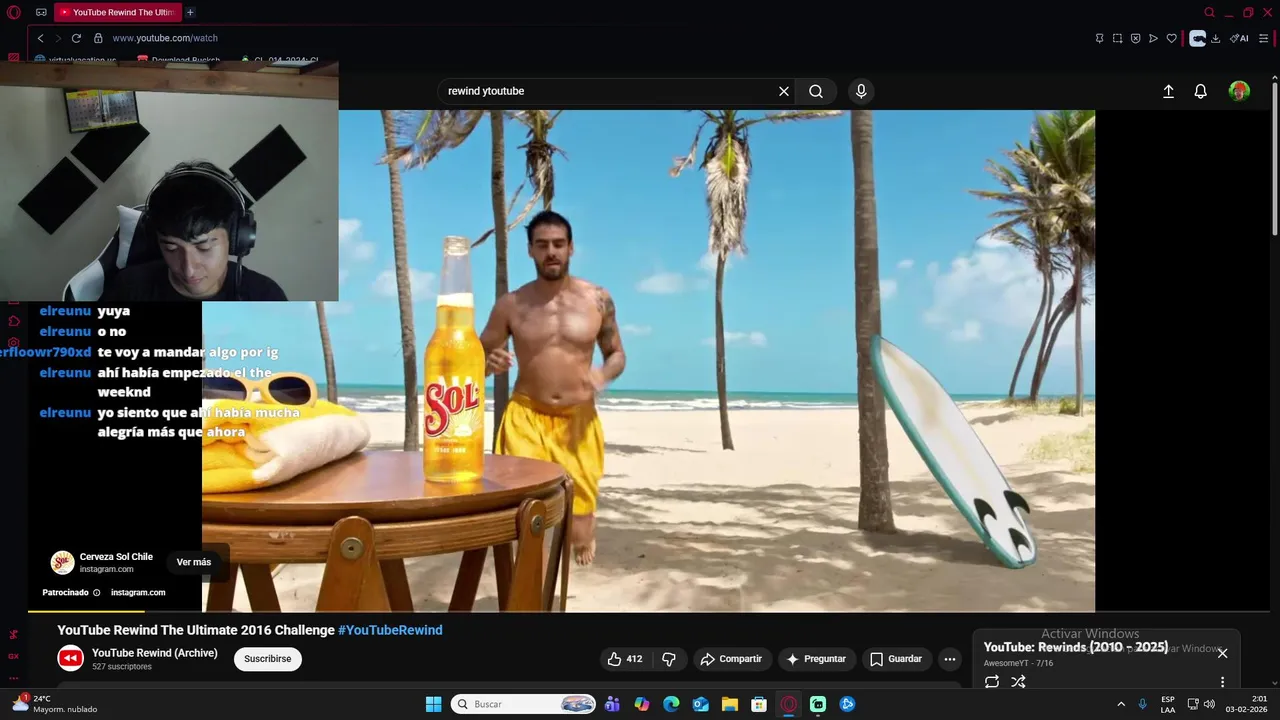Reload the current page

click(x=76, y=38)
